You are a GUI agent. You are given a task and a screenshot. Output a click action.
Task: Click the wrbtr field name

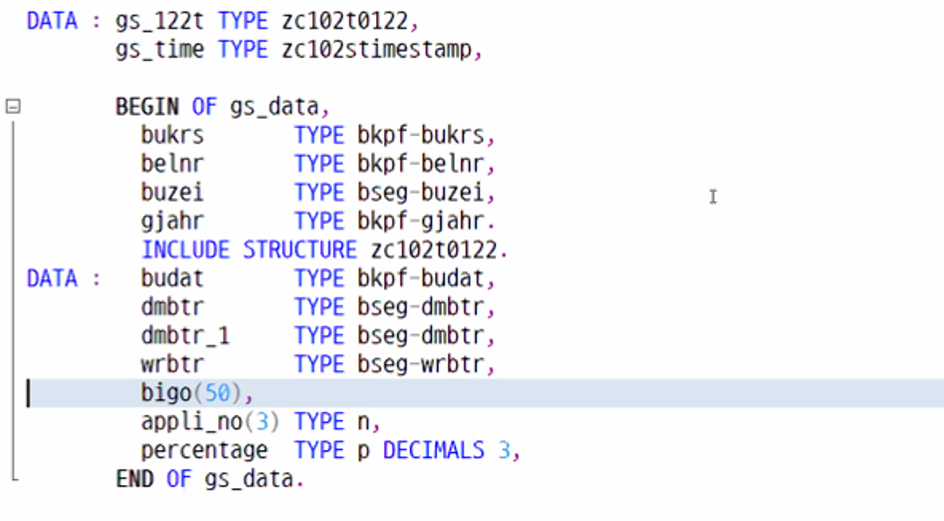click(x=172, y=364)
